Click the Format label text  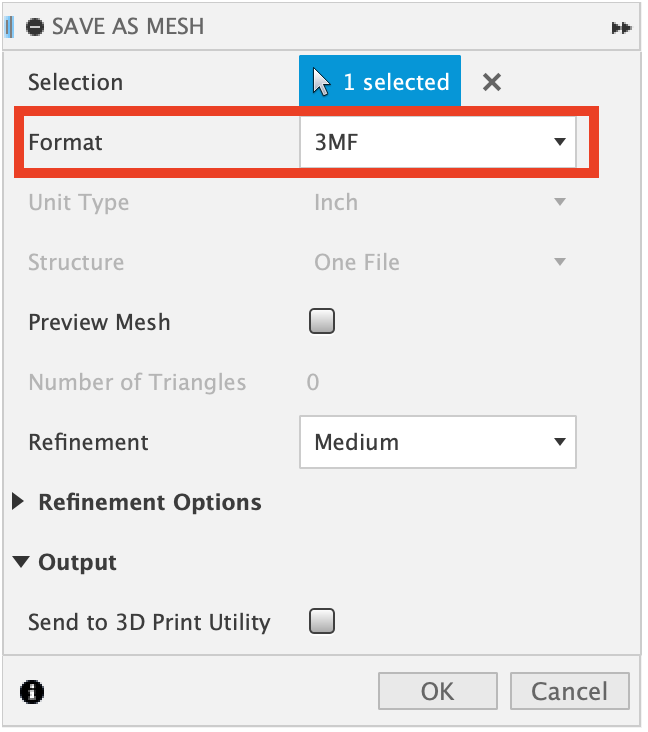click(x=65, y=142)
